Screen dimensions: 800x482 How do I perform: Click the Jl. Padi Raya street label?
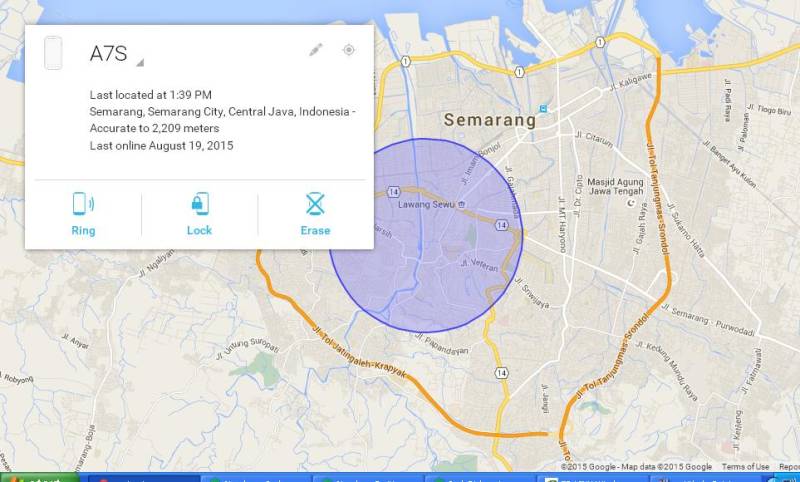coord(727,100)
